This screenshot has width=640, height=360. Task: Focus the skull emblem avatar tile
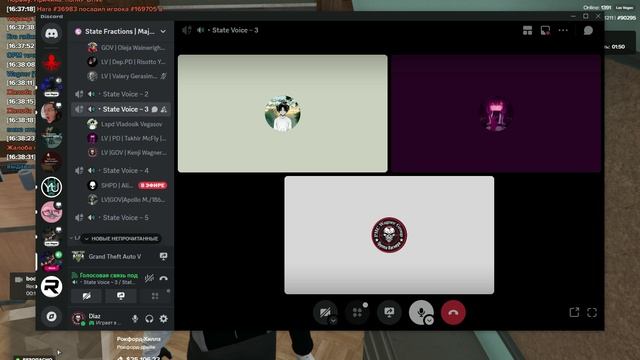click(x=389, y=235)
